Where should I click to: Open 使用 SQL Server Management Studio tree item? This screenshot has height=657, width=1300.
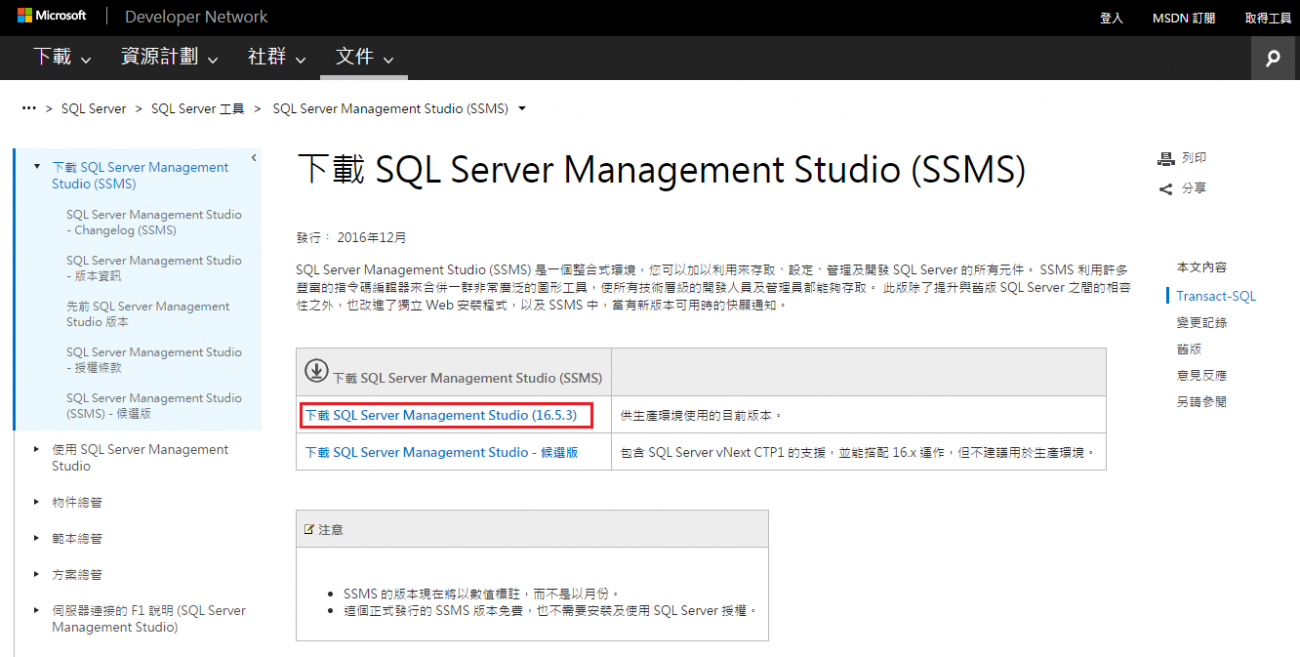[x=140, y=458]
